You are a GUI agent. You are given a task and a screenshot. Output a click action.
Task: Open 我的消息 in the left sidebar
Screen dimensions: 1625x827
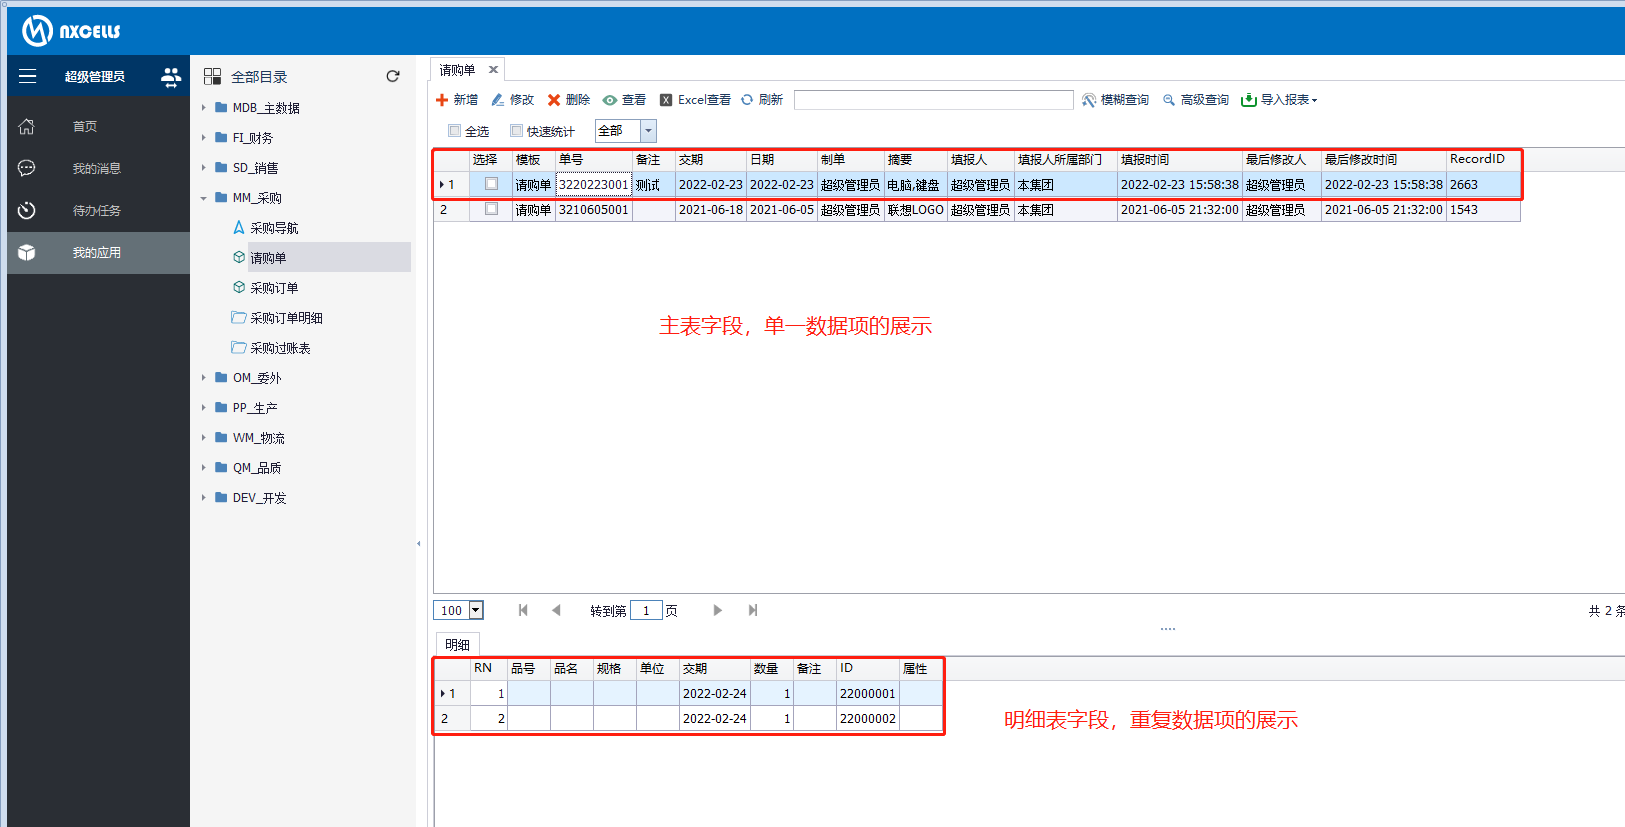pyautogui.click(x=96, y=168)
